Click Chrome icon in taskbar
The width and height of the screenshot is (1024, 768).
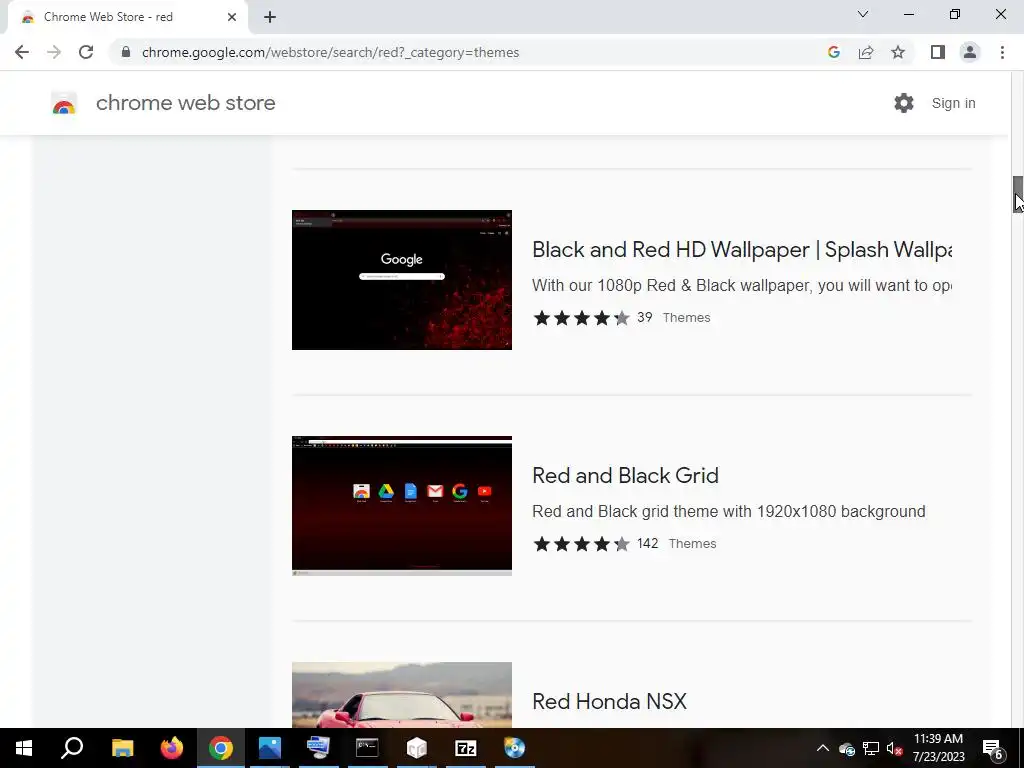click(221, 748)
